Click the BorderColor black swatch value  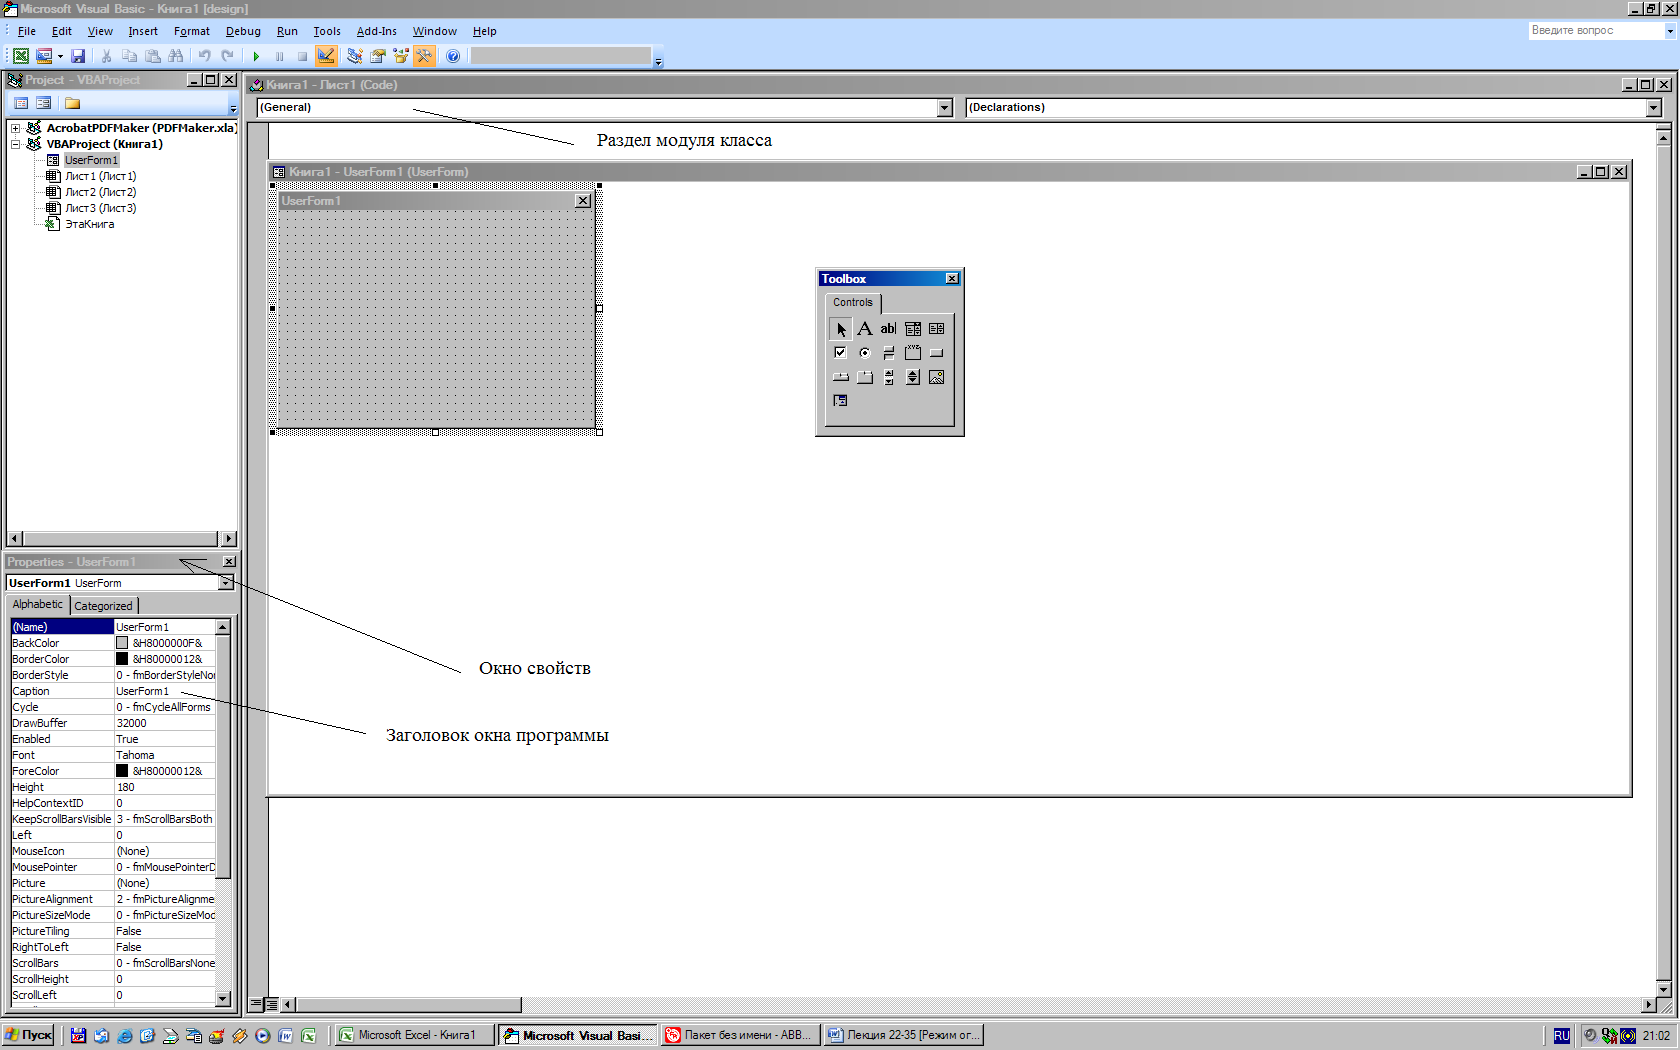tap(122, 659)
